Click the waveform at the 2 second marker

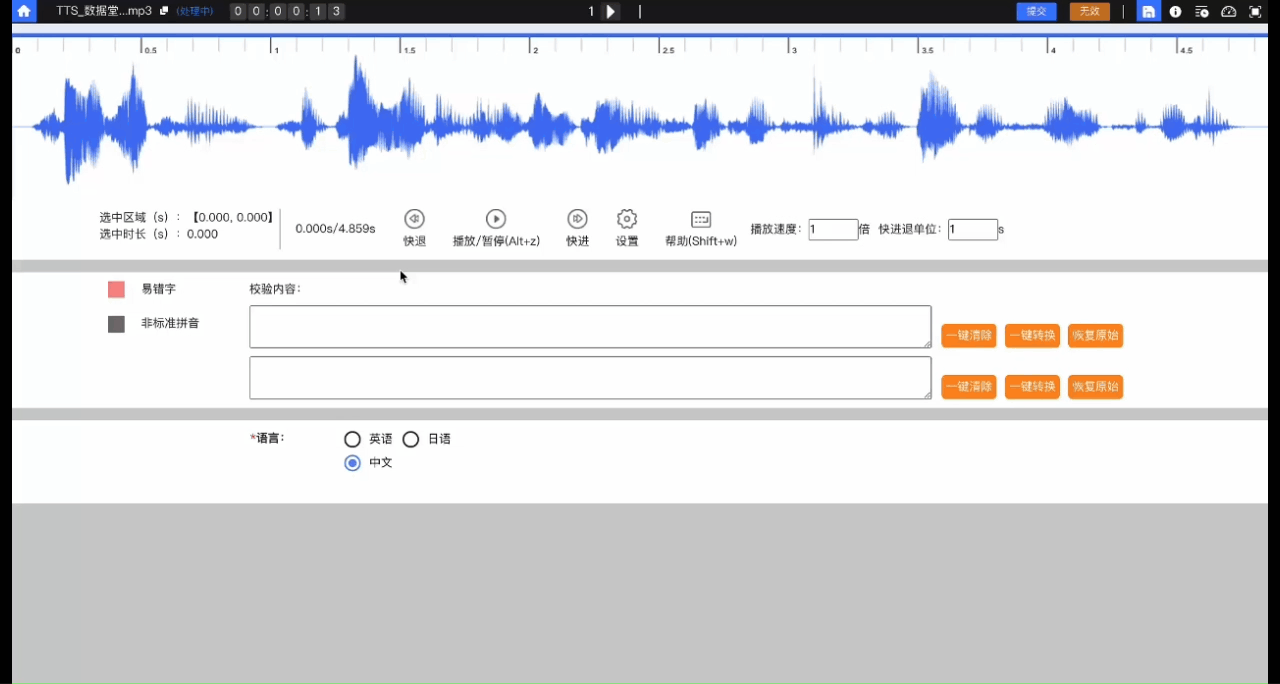pos(531,127)
